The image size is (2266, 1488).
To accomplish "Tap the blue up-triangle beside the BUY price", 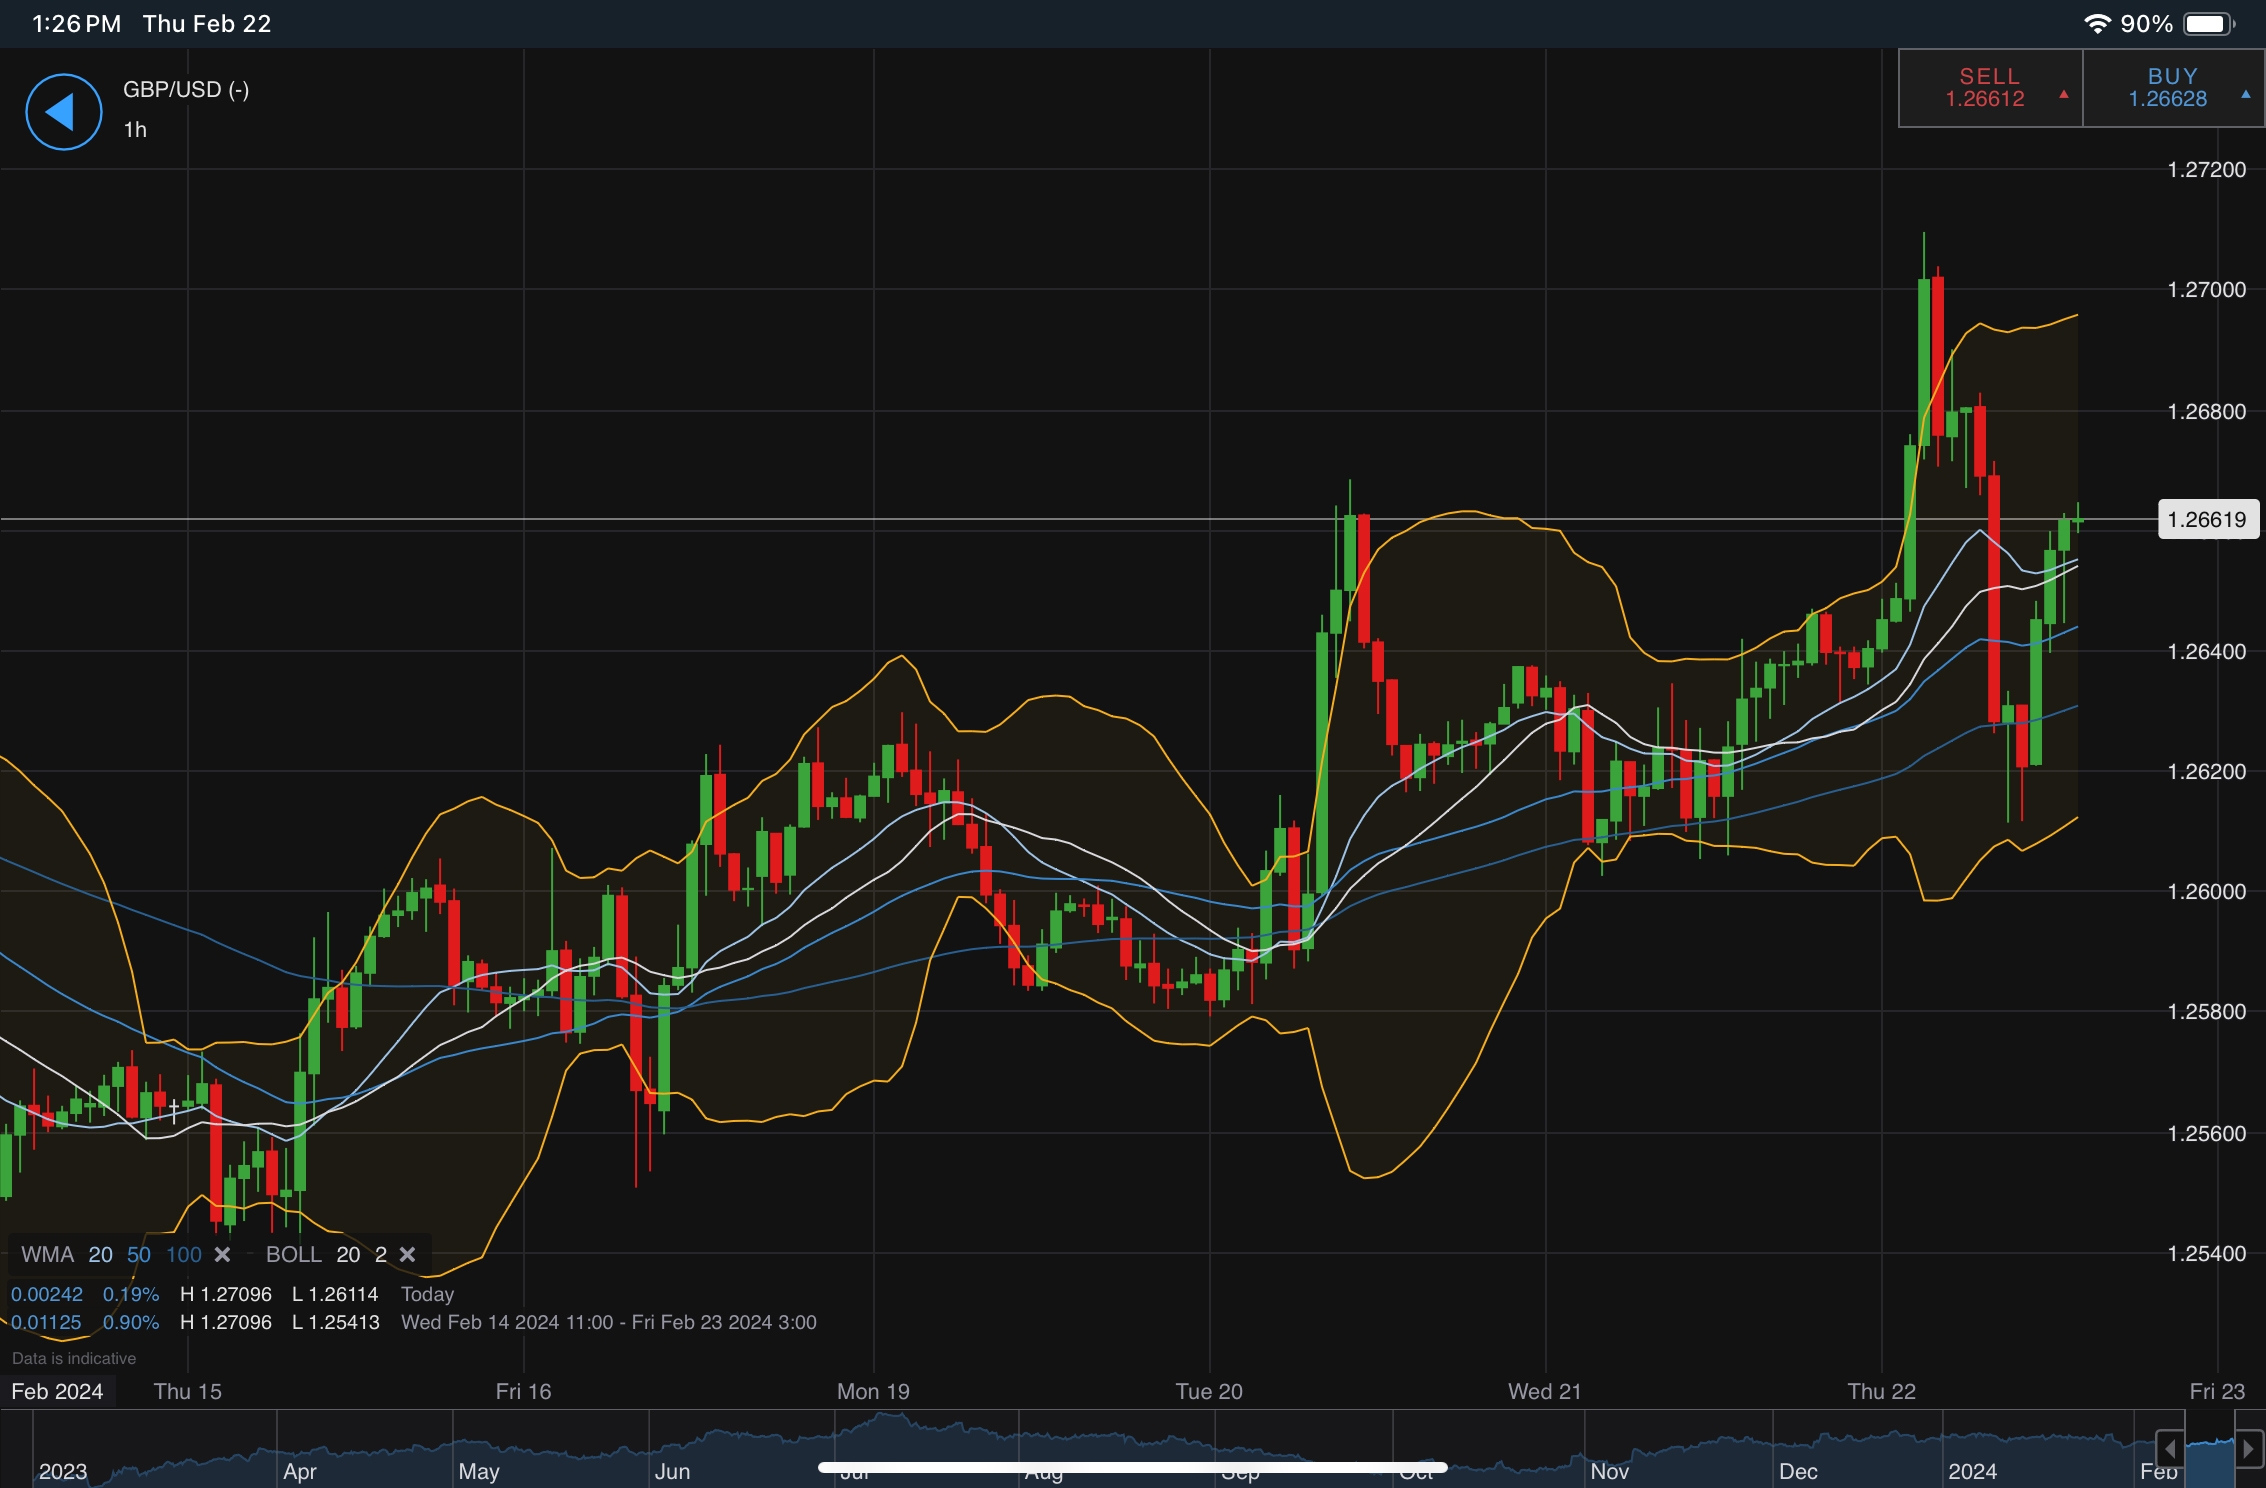I will 2243,98.
